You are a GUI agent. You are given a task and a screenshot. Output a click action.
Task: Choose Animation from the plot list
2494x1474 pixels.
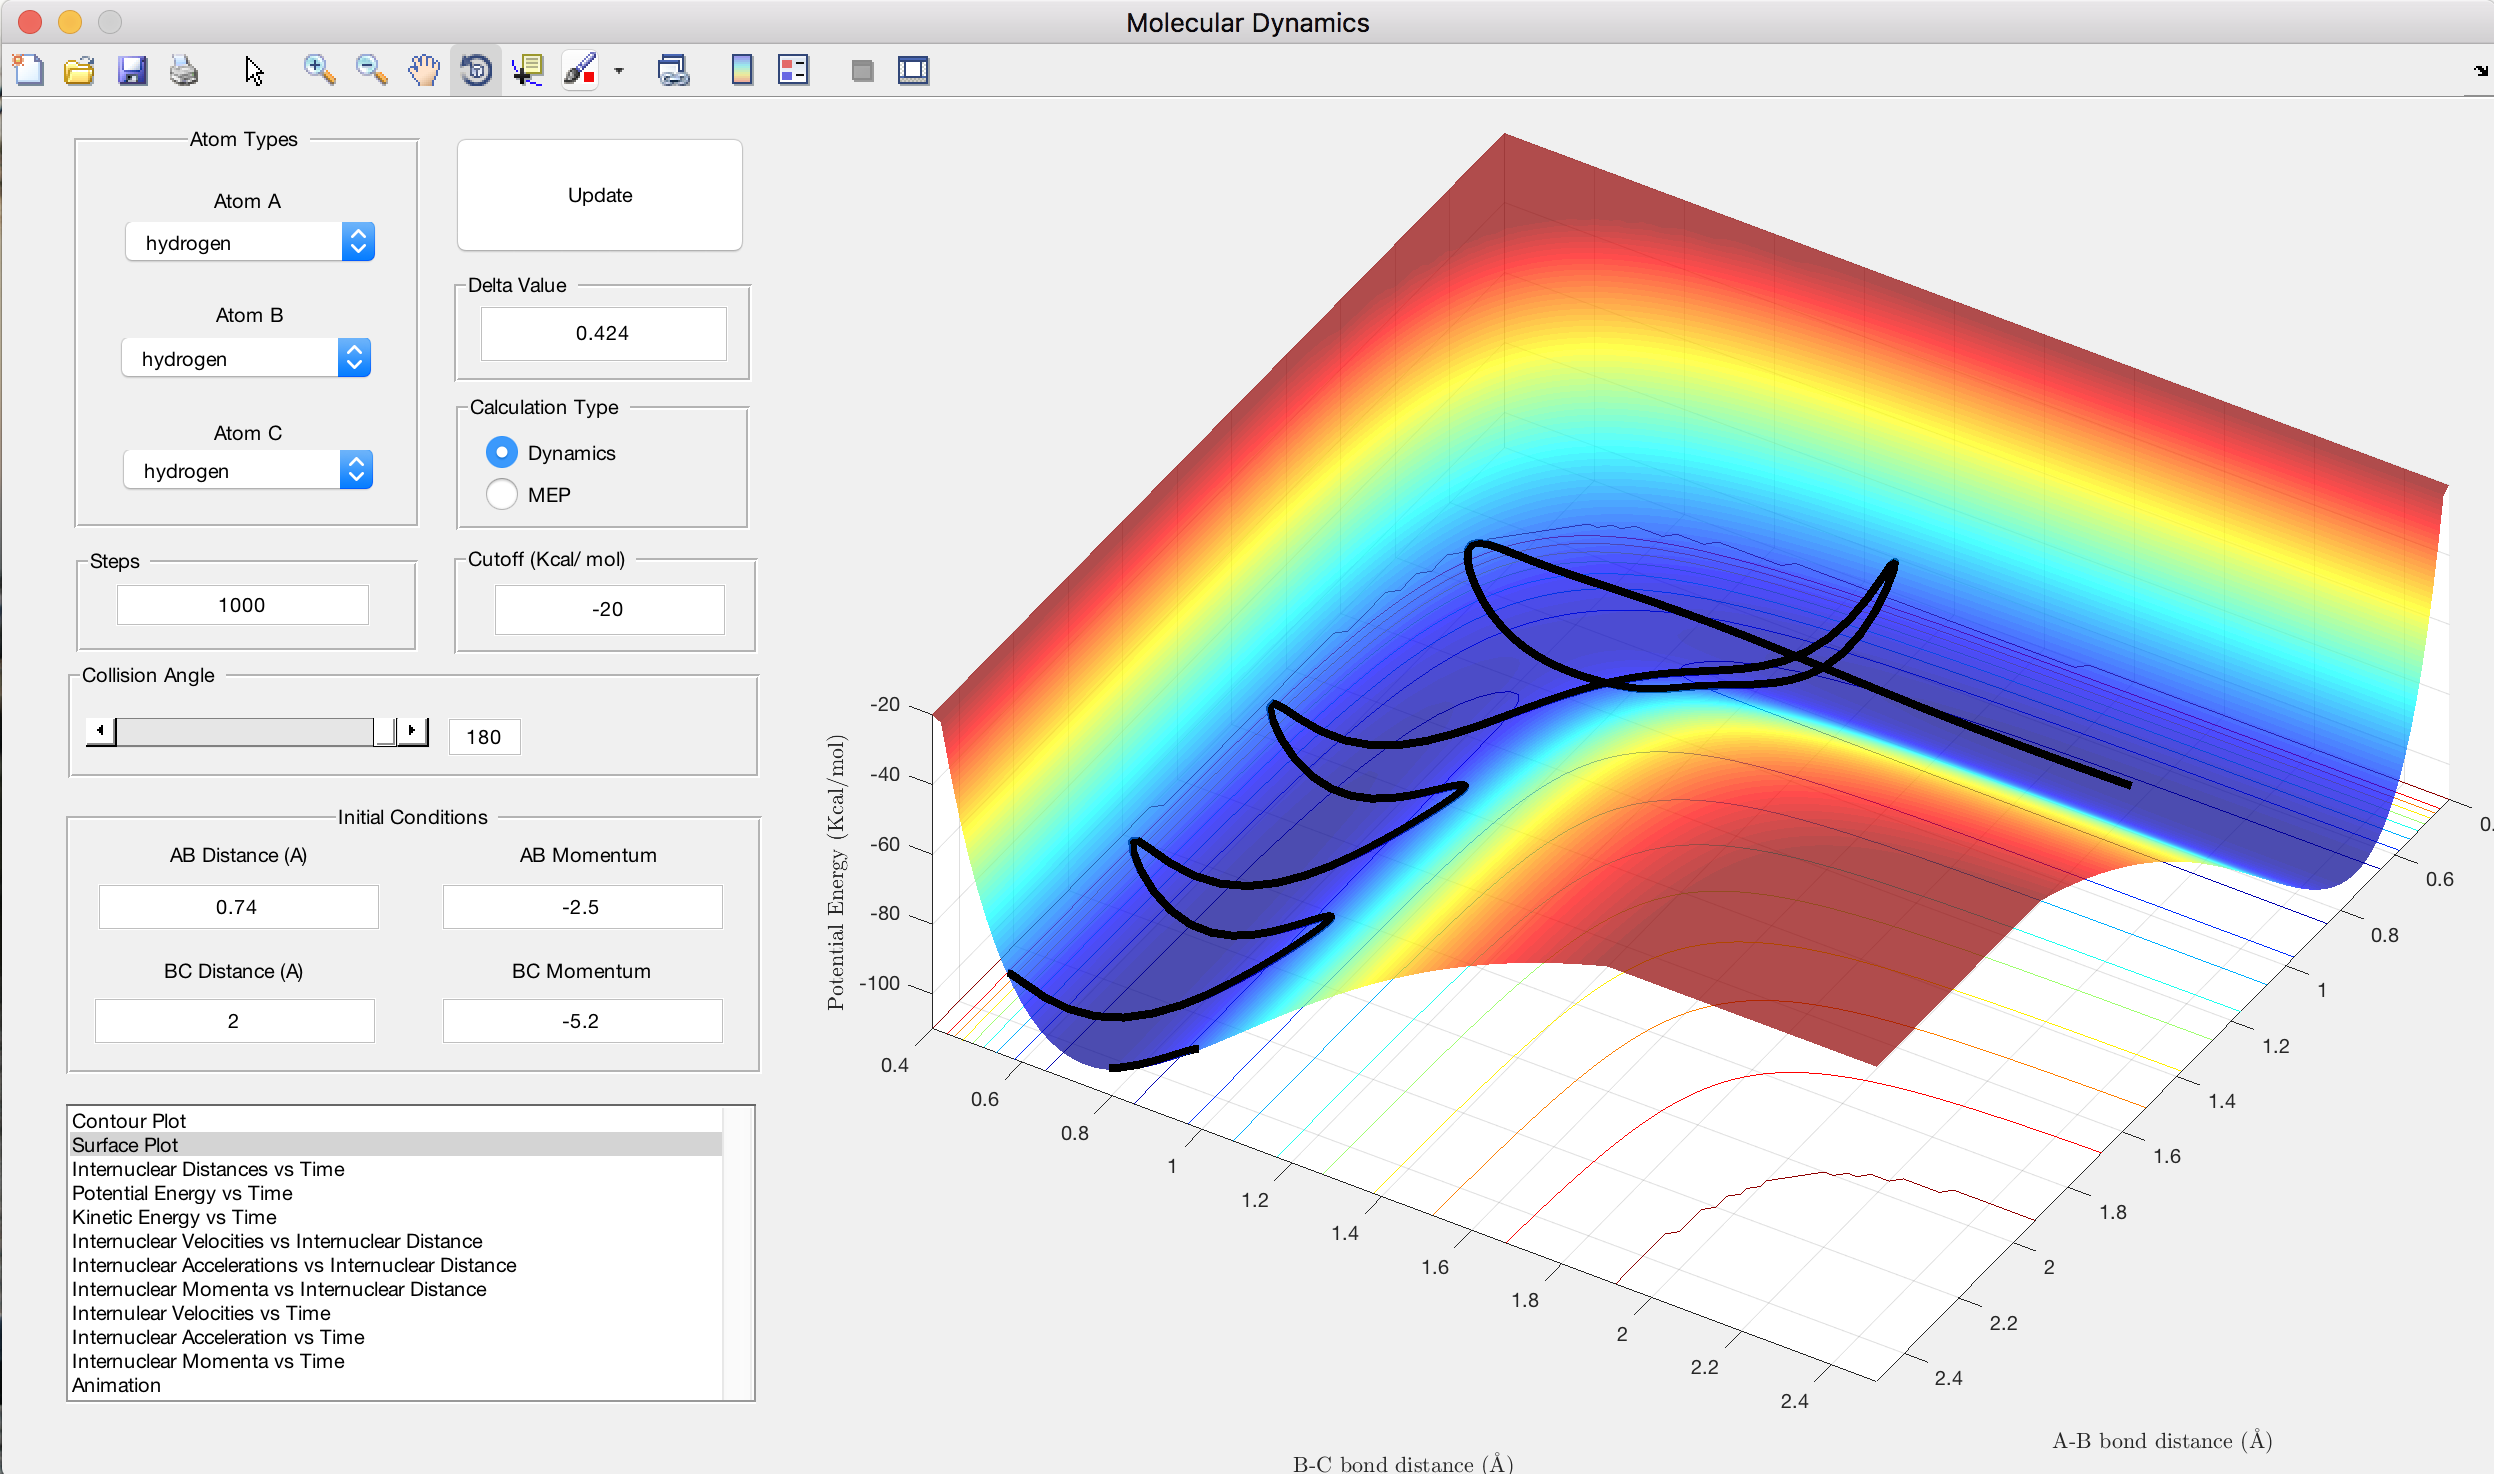116,1385
